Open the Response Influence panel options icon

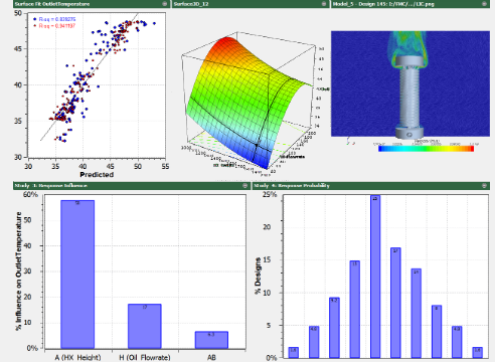coord(245,185)
